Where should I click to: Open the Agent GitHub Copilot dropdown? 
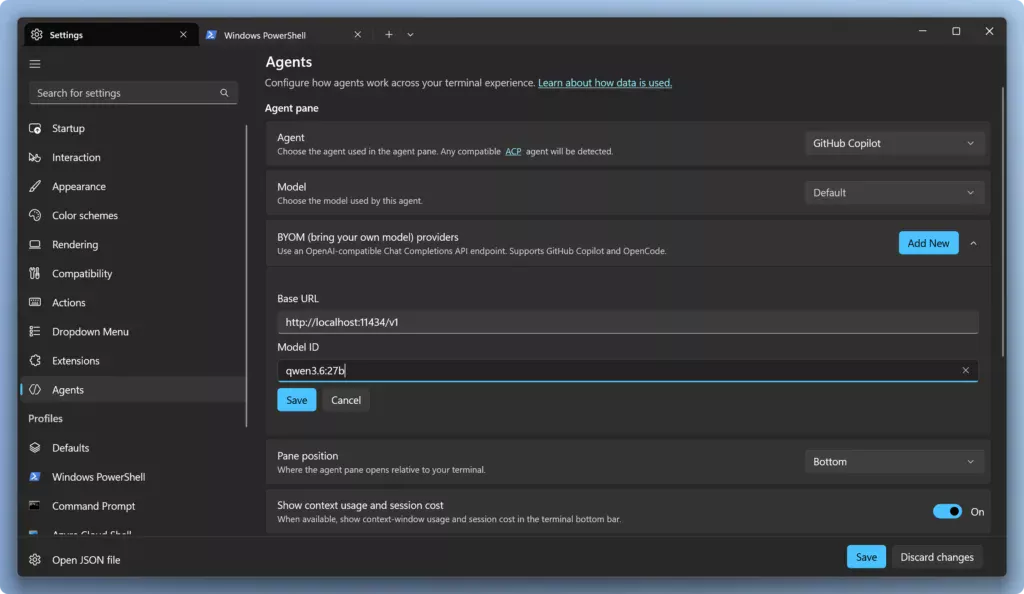(894, 144)
